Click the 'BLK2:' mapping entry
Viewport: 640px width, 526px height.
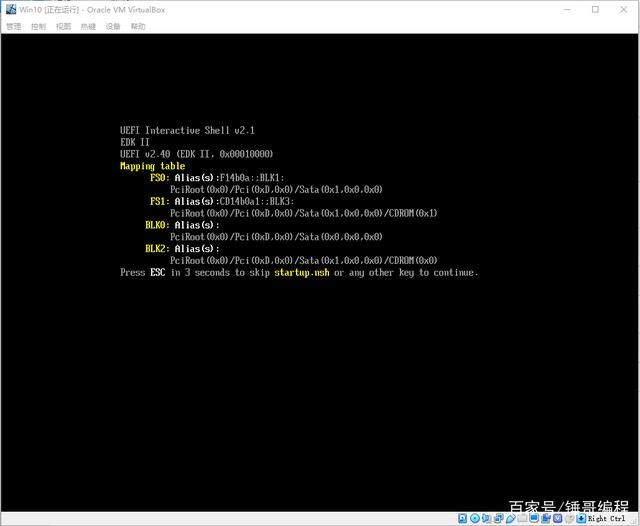point(157,249)
